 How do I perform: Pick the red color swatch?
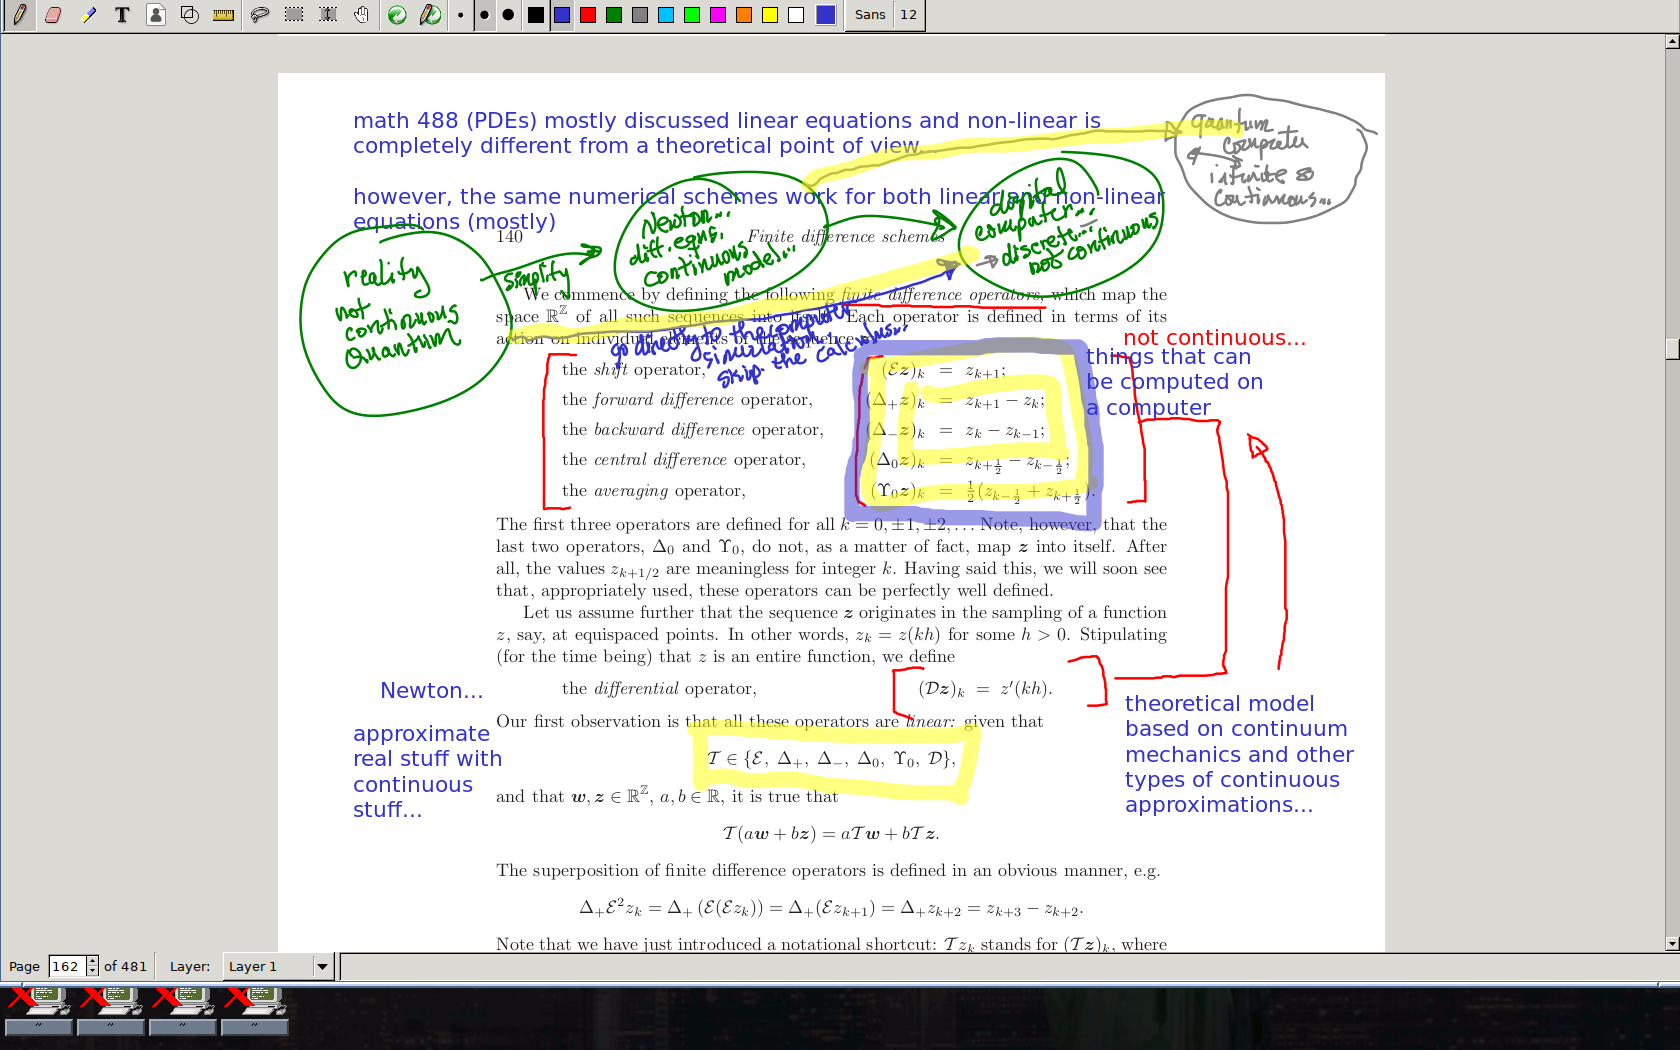point(588,15)
